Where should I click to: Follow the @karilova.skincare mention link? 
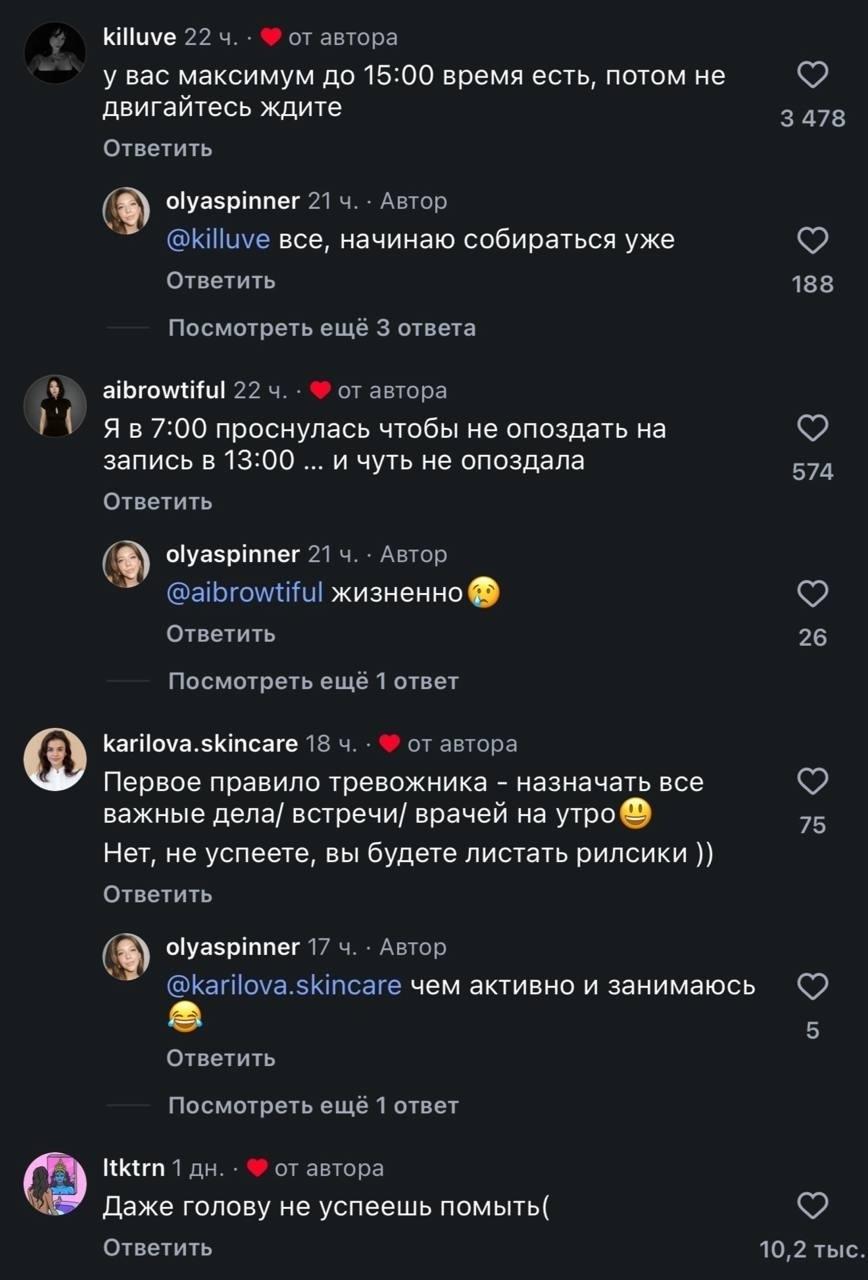[x=283, y=986]
